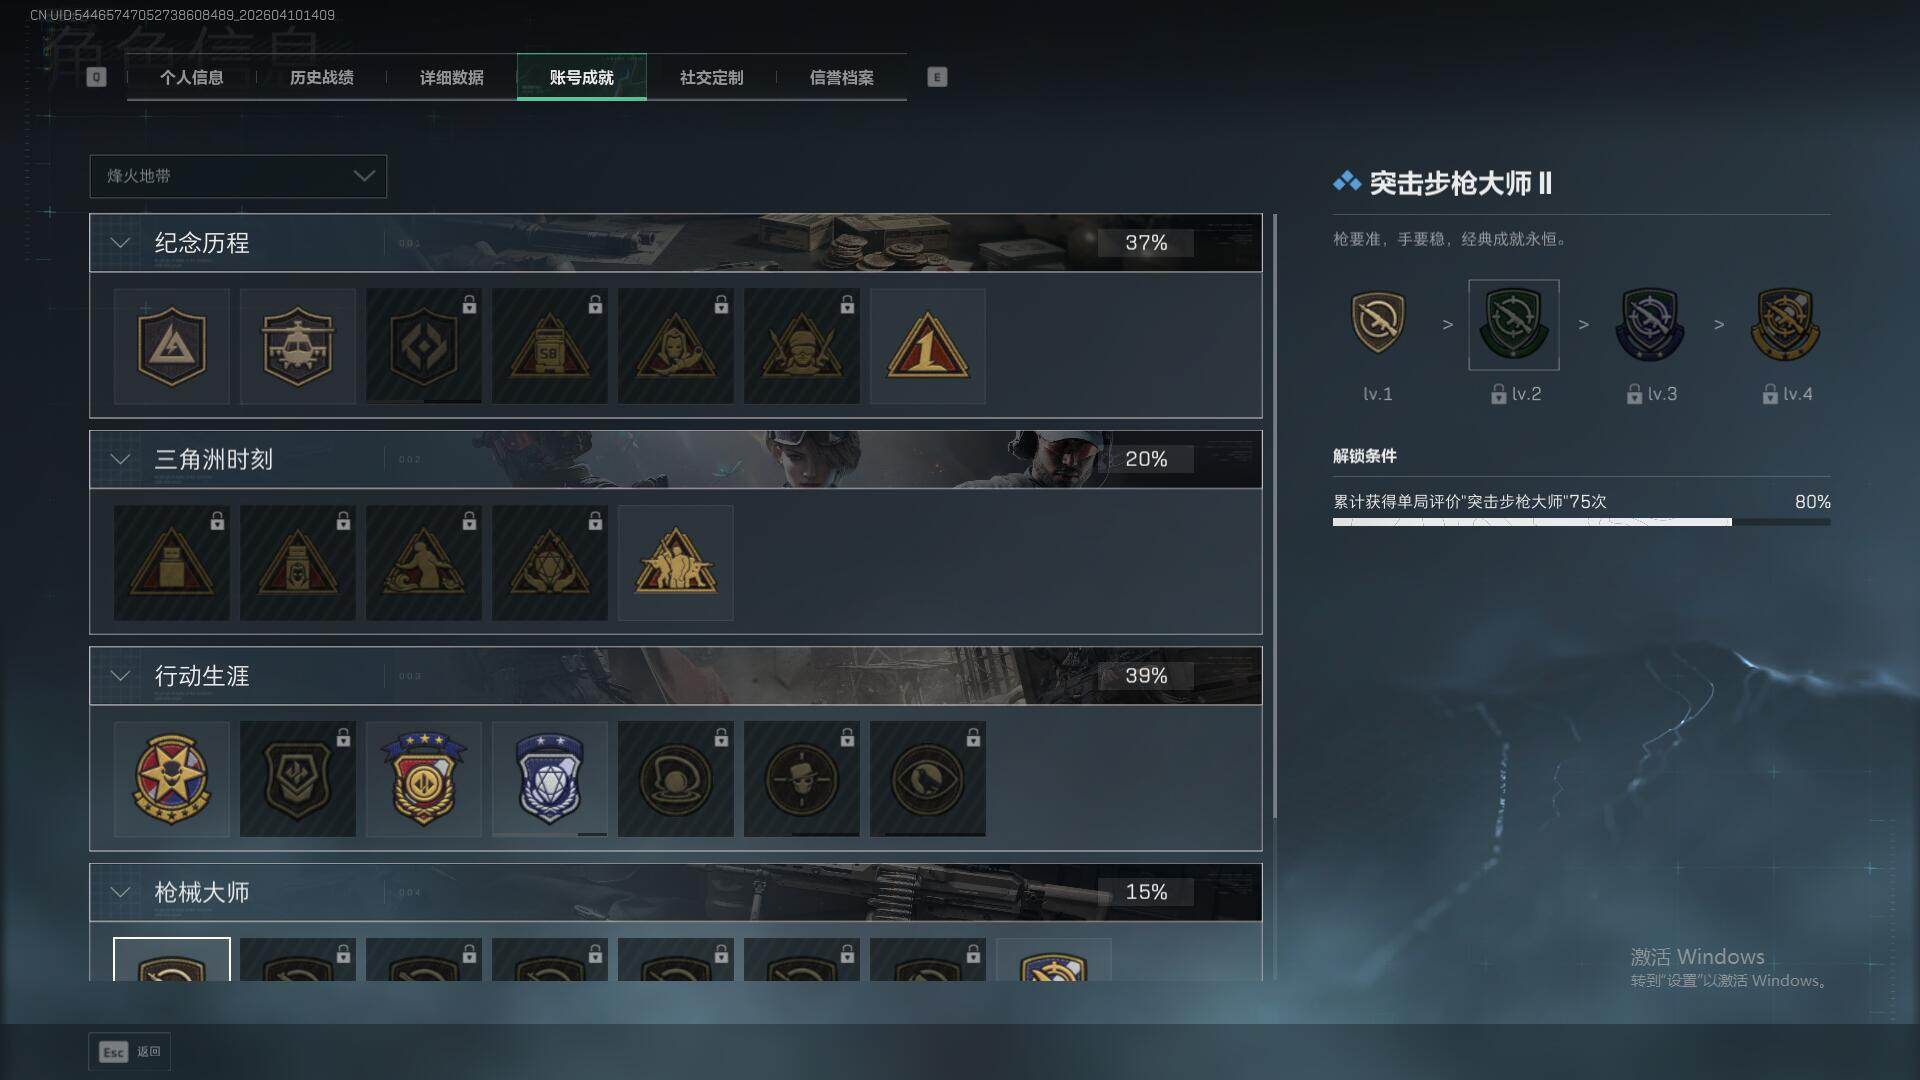Open the 烽火地带 mode dropdown

(x=238, y=176)
